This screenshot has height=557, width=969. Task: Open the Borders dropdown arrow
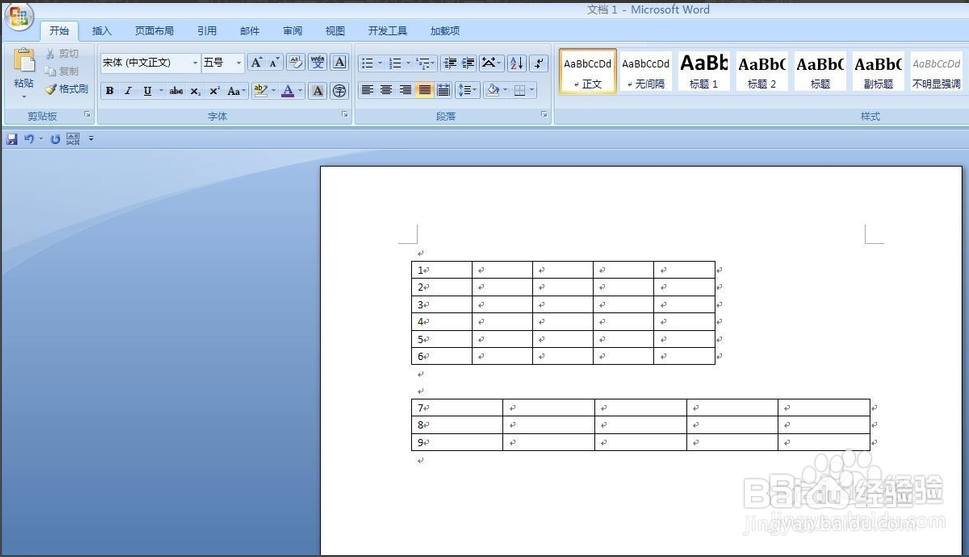[x=531, y=90]
